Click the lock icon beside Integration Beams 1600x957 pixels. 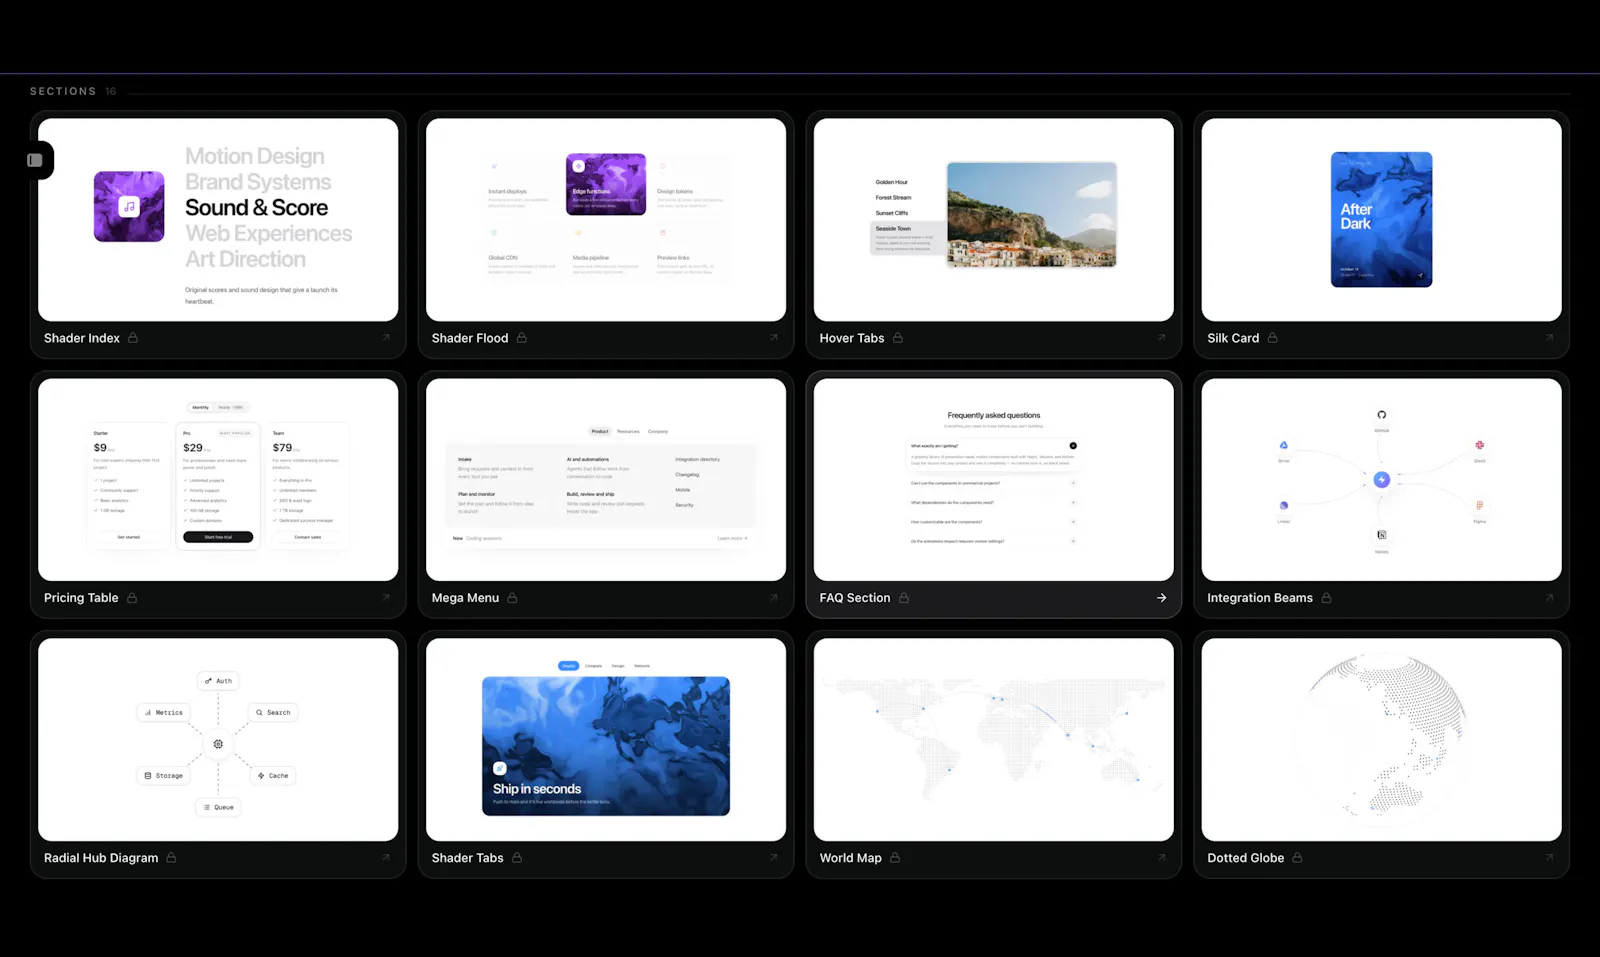click(x=1327, y=598)
